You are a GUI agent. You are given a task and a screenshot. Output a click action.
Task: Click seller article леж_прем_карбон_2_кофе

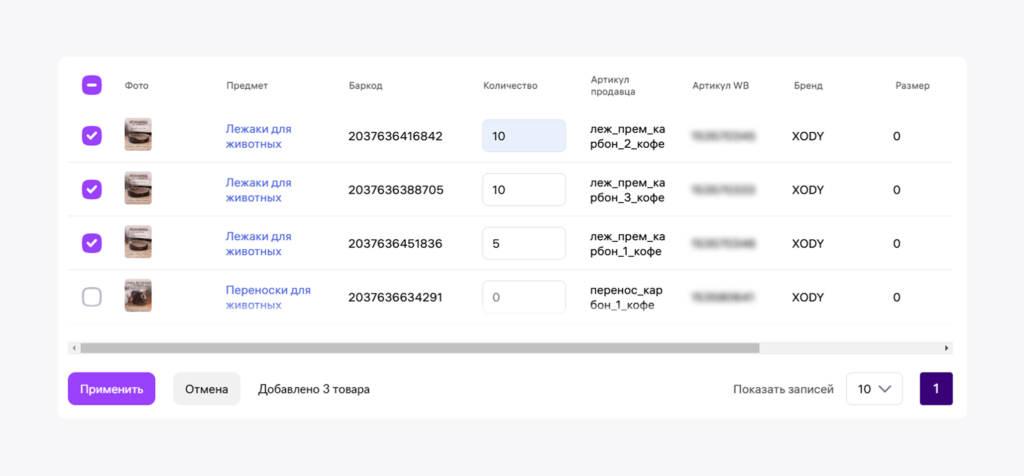click(x=627, y=136)
